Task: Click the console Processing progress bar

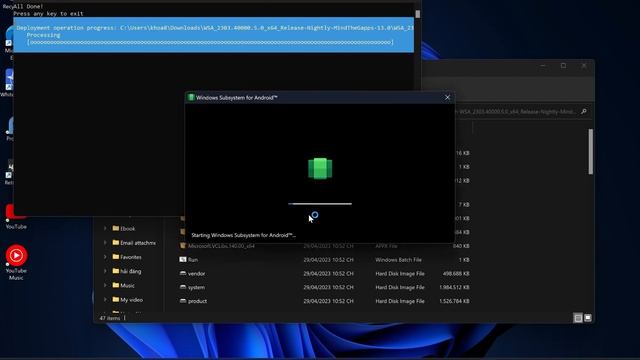Action: pos(210,42)
